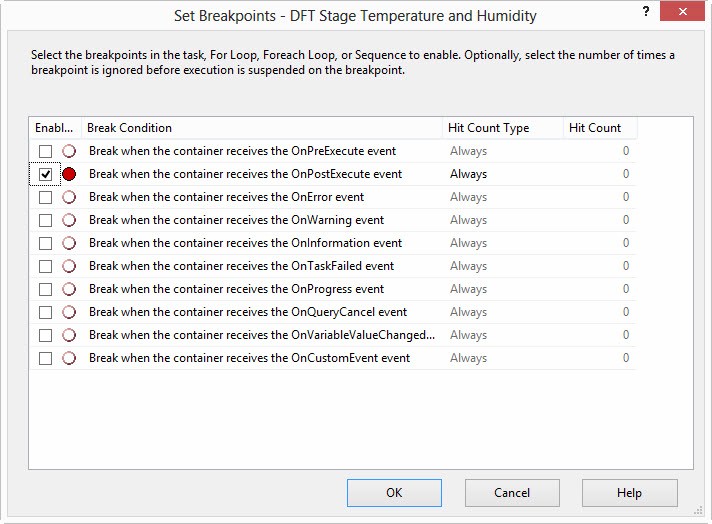This screenshot has width=712, height=524.
Task: Click the OnError breakpoint circle icon
Action: pos(69,197)
